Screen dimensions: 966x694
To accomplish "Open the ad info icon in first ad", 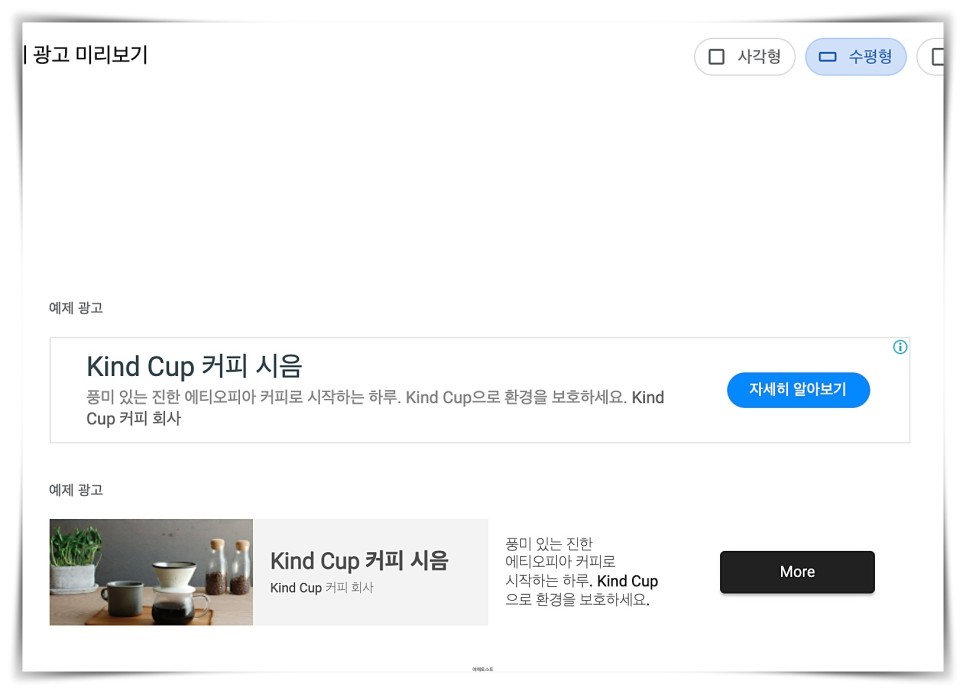I will [900, 347].
